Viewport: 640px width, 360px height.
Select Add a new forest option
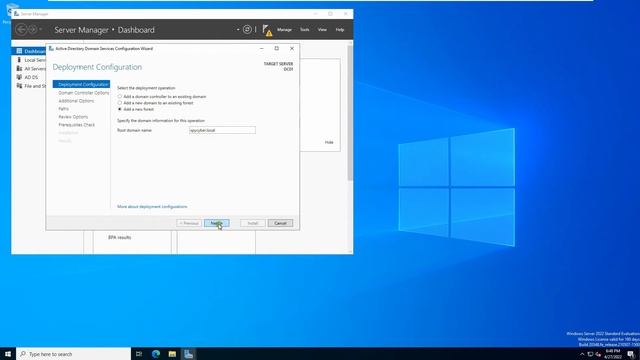click(x=120, y=109)
